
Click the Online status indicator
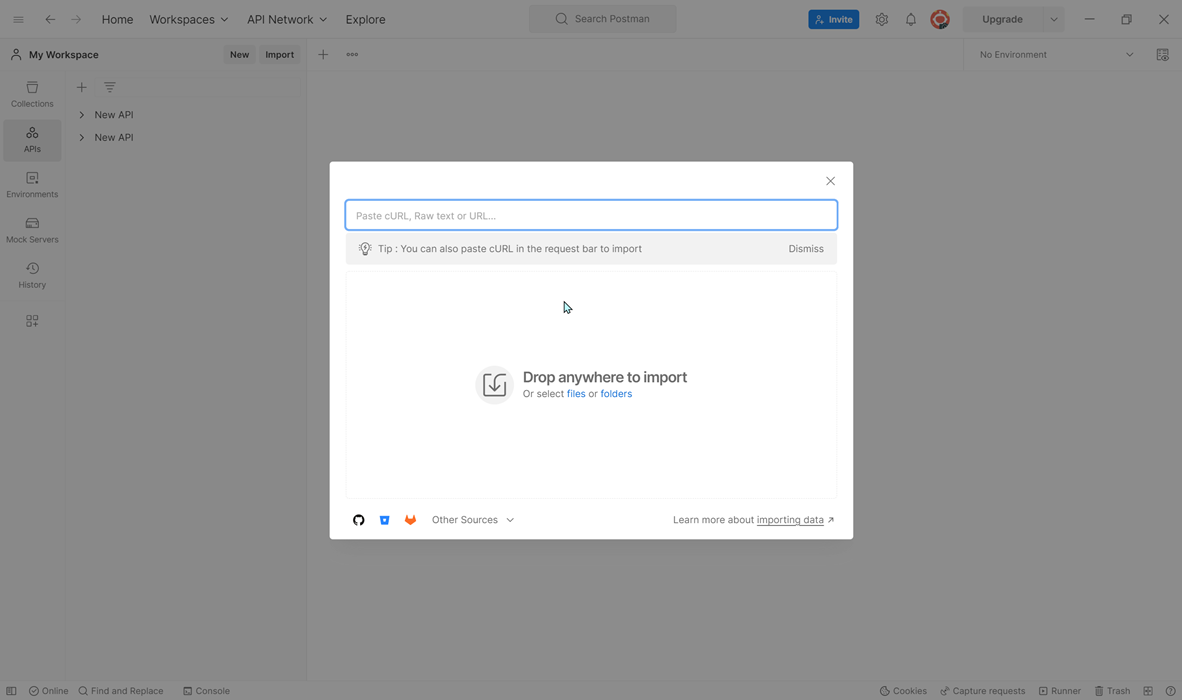[x=48, y=691]
